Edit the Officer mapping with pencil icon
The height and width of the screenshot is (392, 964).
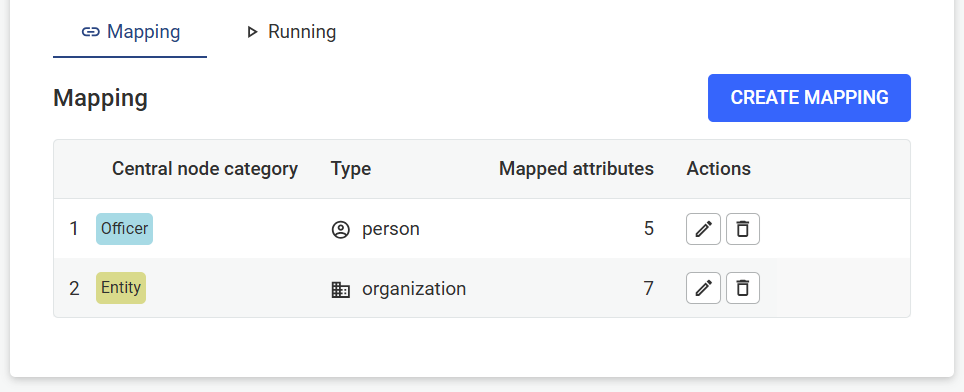tap(703, 229)
